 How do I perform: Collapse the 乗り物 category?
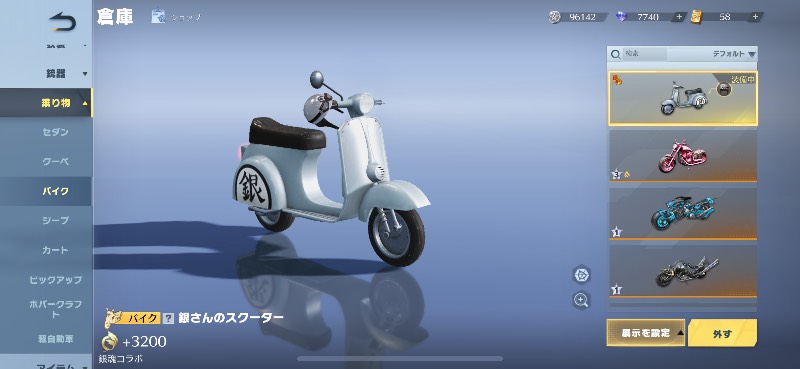coord(46,103)
